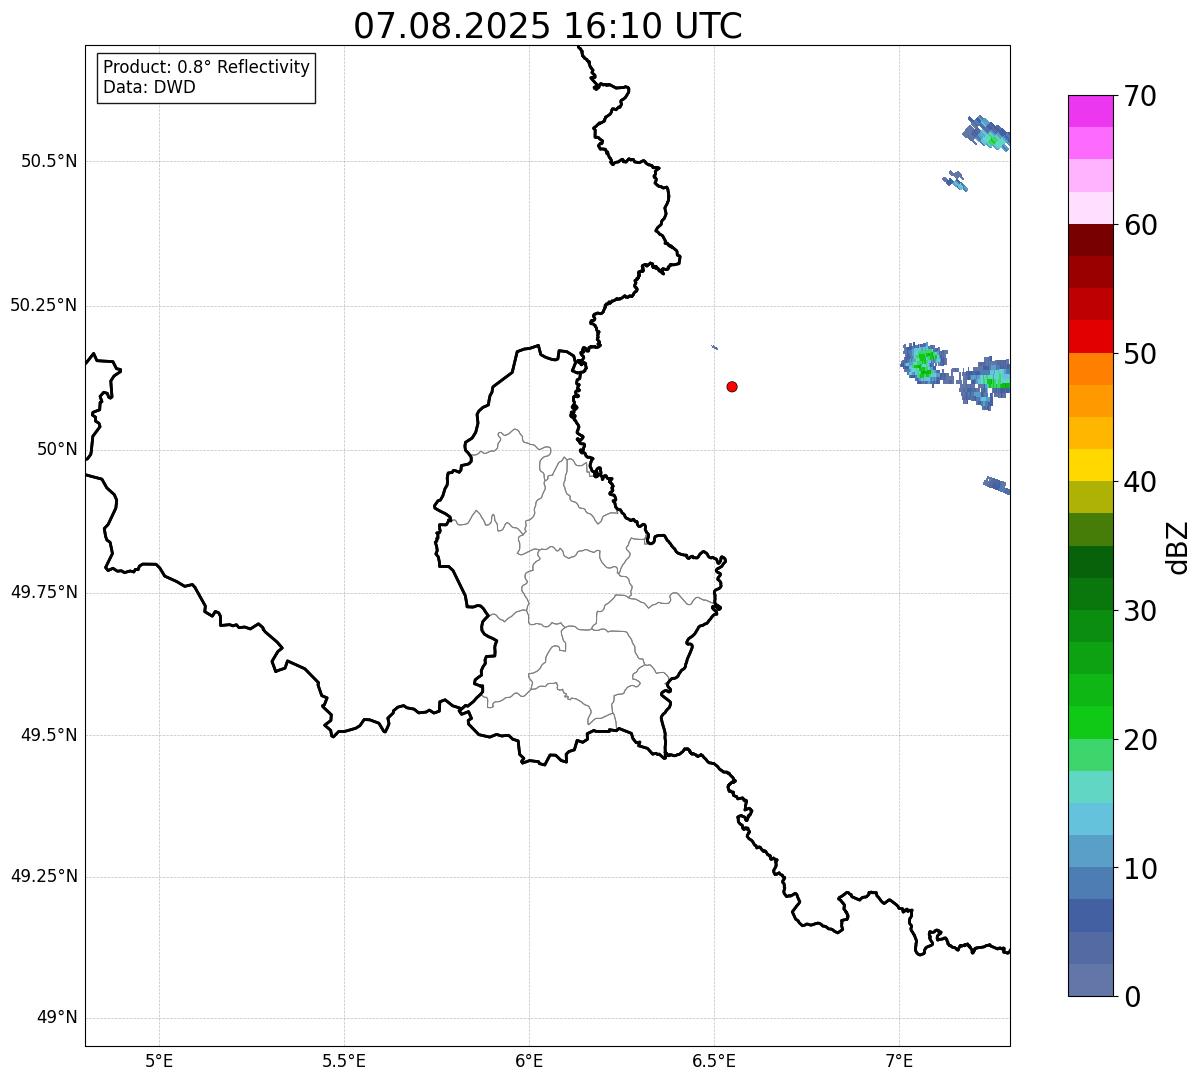This screenshot has height=1081, width=1202.
Task: Click the 50.5°N latitude label
Action: pyautogui.click(x=49, y=161)
